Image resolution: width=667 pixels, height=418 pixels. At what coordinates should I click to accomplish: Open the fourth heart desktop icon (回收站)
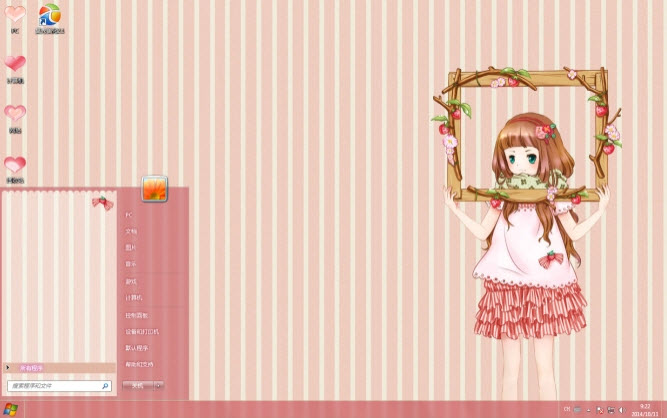15,169
